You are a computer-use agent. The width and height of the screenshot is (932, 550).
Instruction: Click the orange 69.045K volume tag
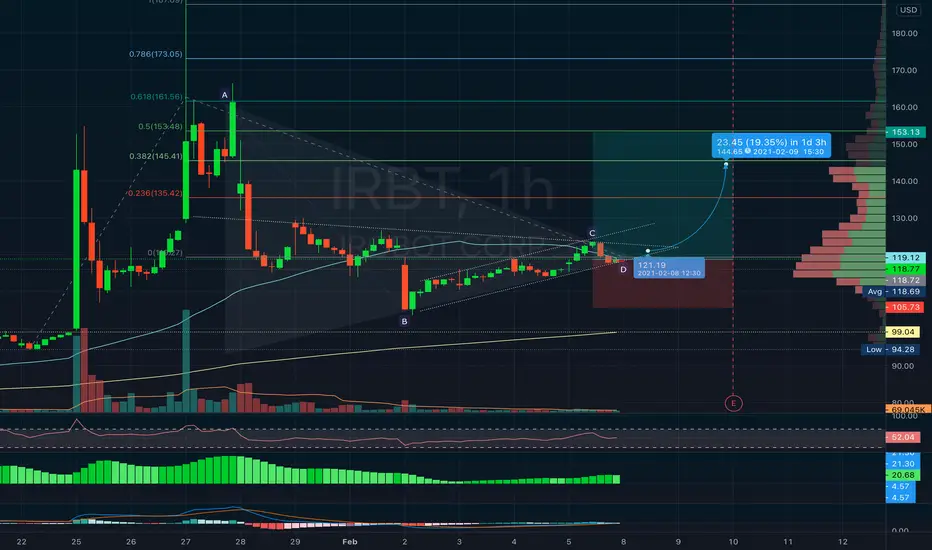(908, 409)
